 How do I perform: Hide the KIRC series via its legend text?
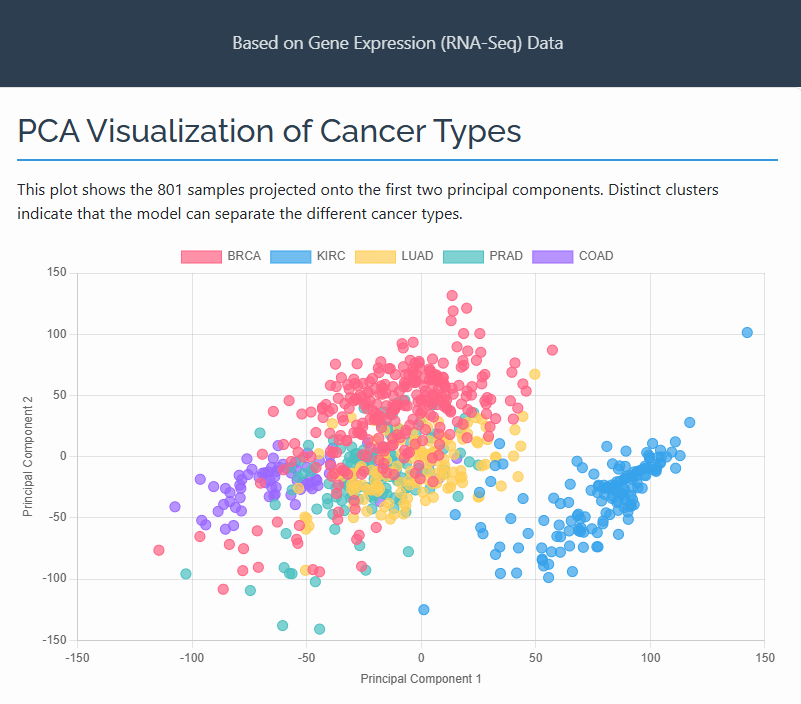330,256
